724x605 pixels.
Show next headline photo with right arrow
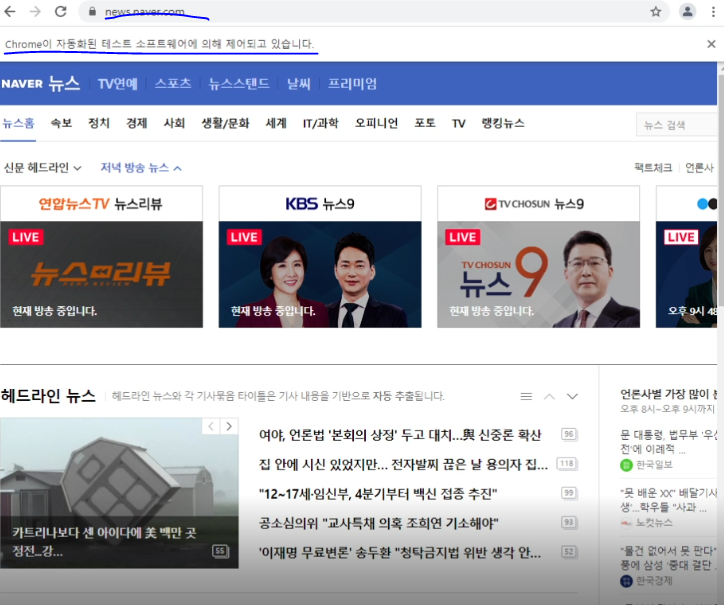point(229,426)
